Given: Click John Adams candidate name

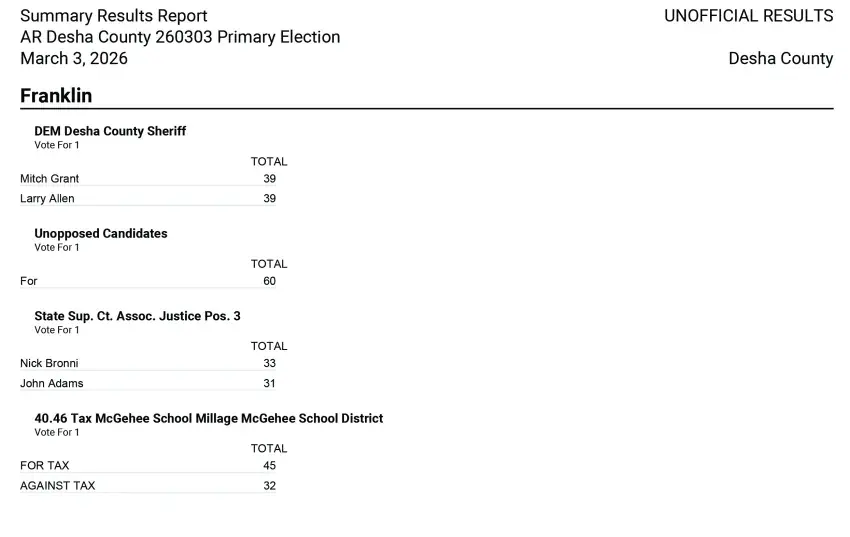Looking at the screenshot, I should tap(52, 384).
